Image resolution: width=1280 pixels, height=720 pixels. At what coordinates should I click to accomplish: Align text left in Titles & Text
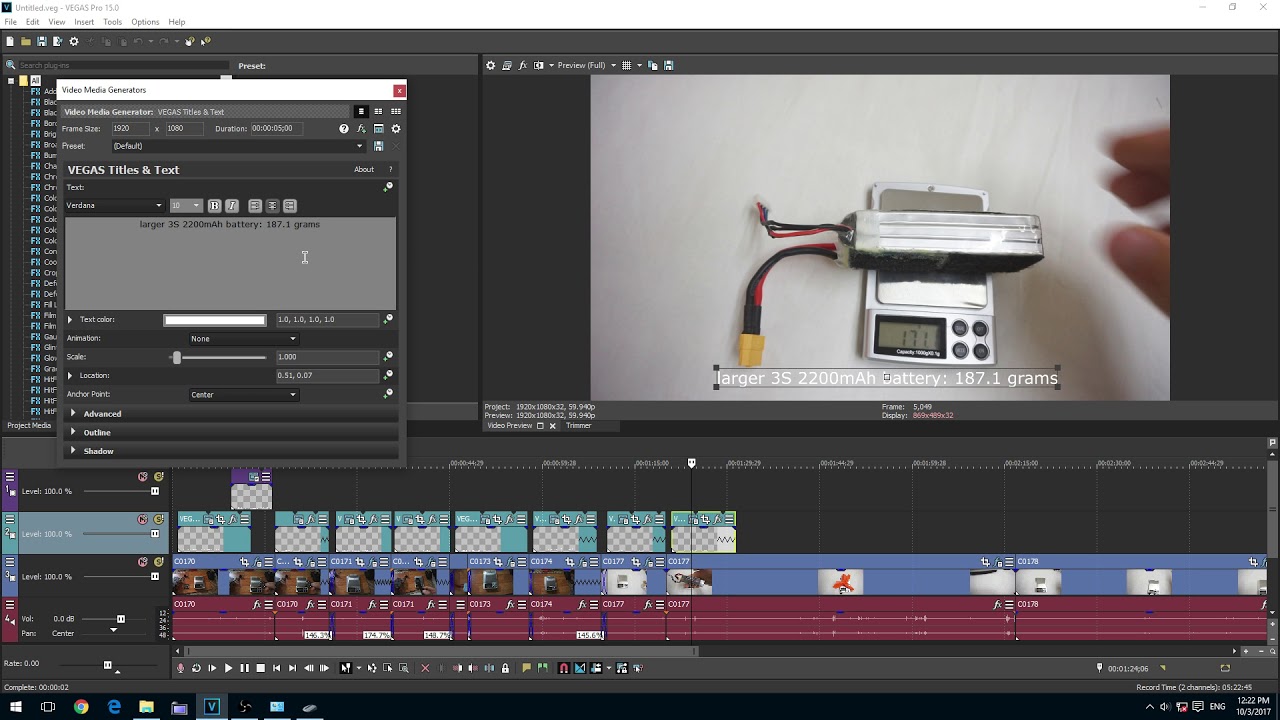coord(254,205)
